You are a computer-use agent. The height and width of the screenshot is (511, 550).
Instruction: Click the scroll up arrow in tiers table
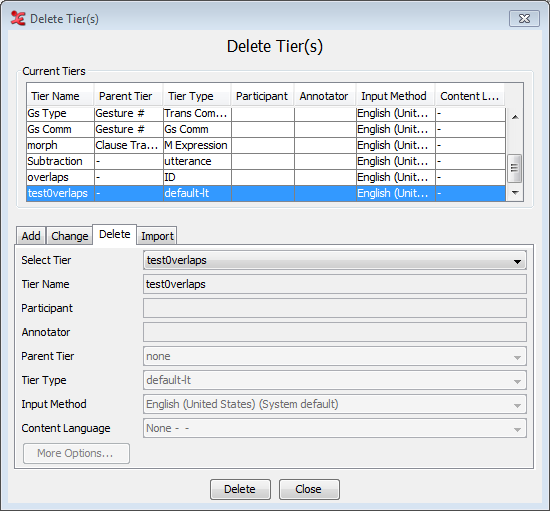coord(515,117)
